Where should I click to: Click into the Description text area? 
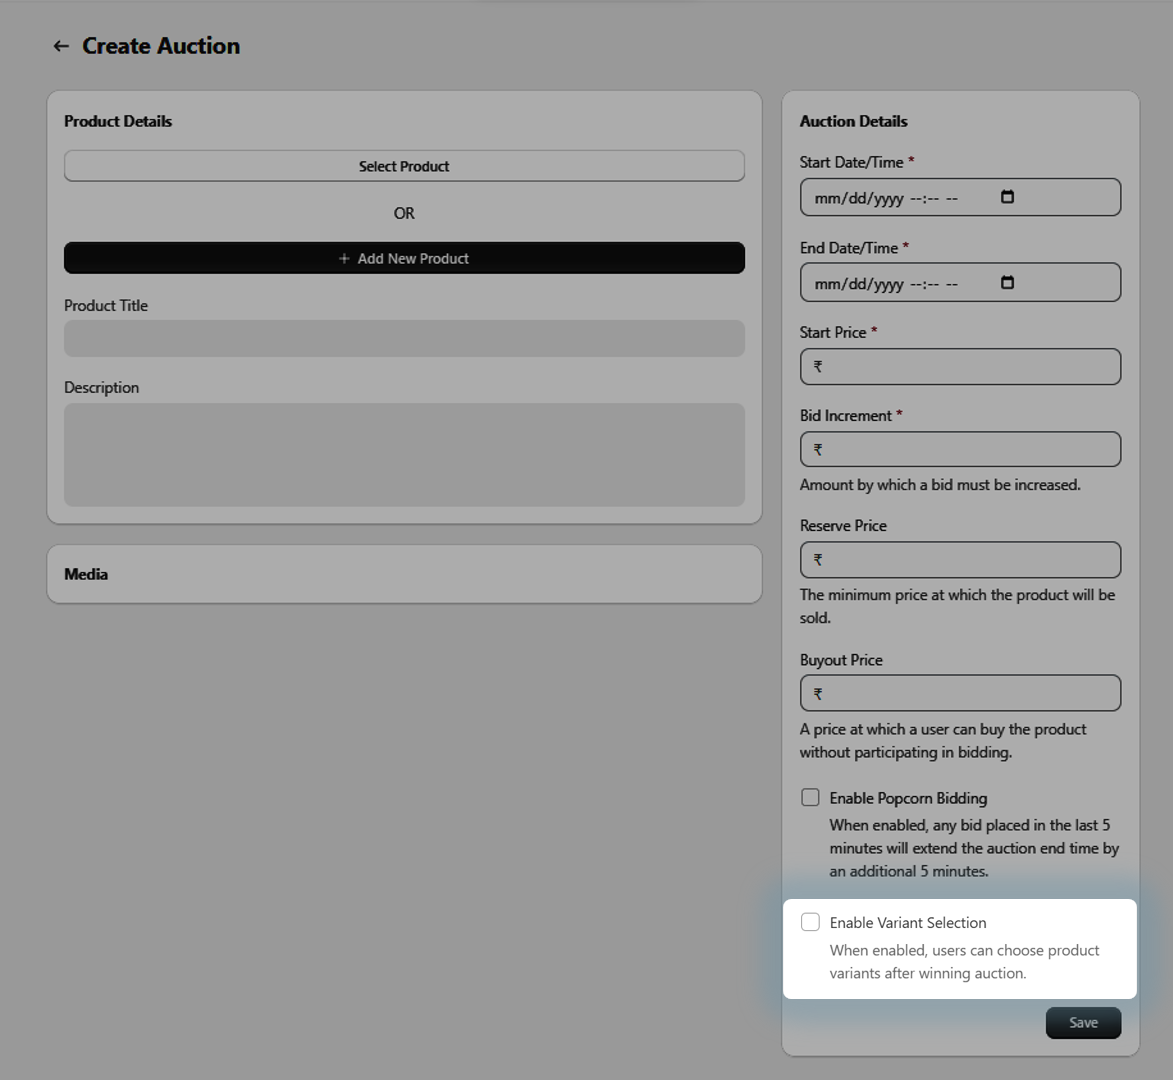[x=404, y=454]
